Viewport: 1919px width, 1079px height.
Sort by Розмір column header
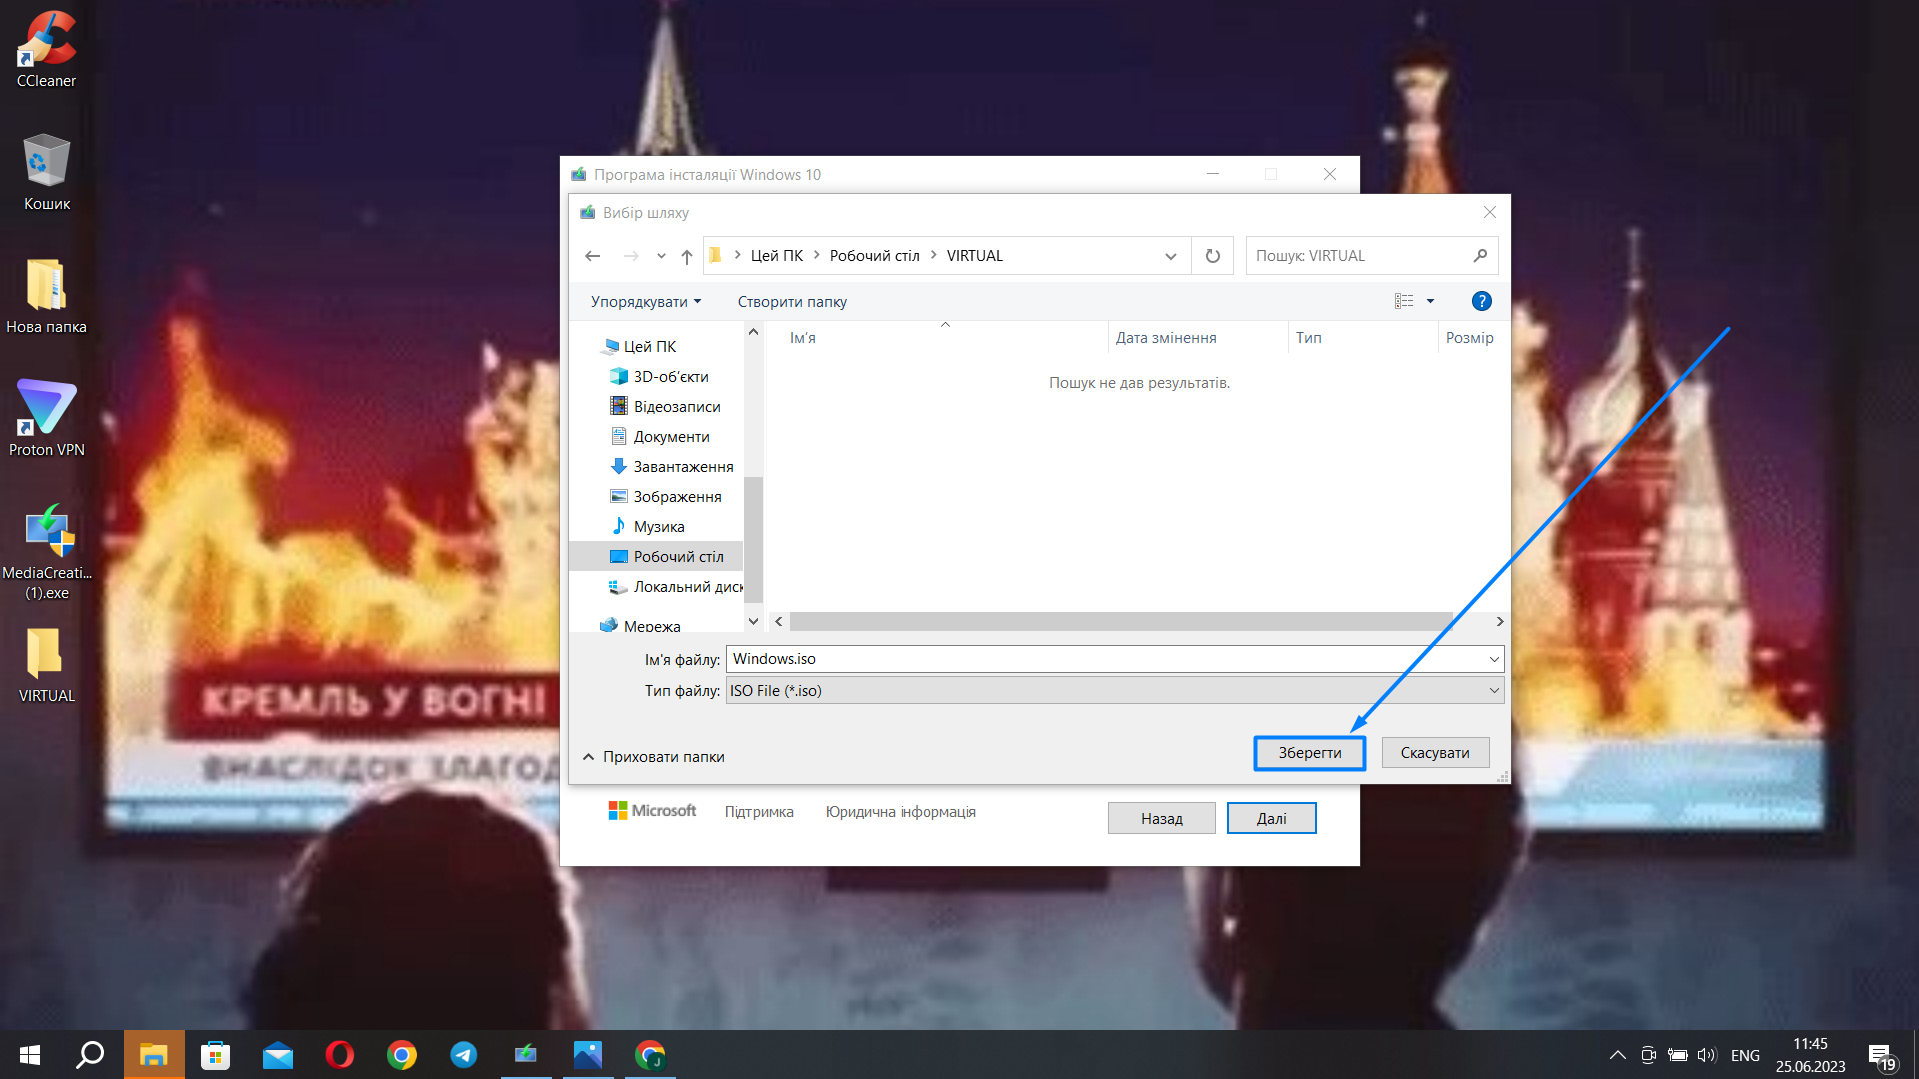tap(1470, 338)
